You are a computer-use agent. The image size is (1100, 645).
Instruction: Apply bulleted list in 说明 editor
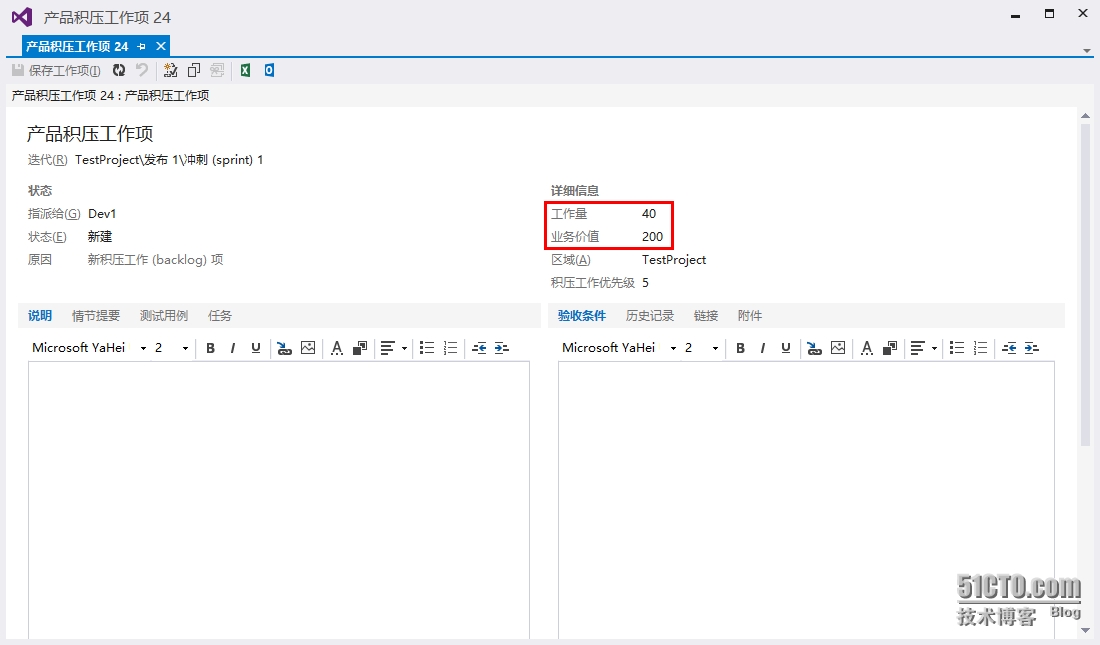[427, 348]
